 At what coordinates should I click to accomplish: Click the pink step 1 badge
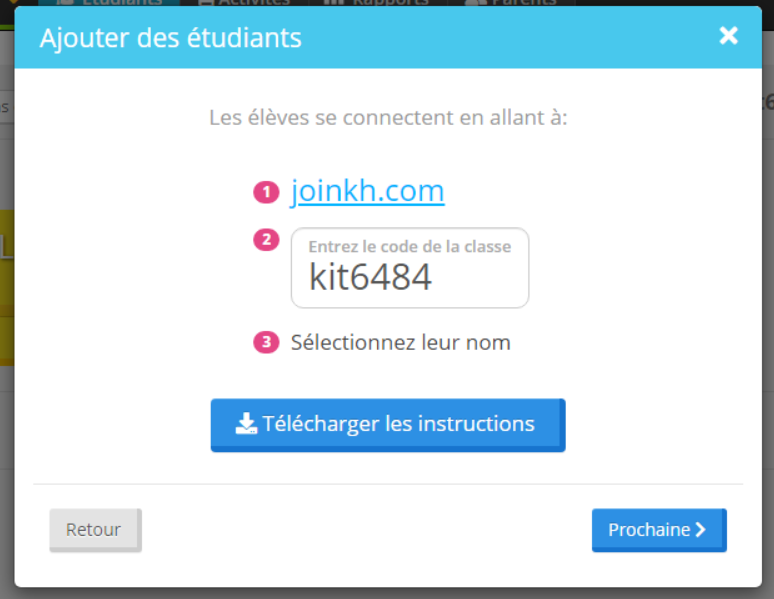[266, 192]
